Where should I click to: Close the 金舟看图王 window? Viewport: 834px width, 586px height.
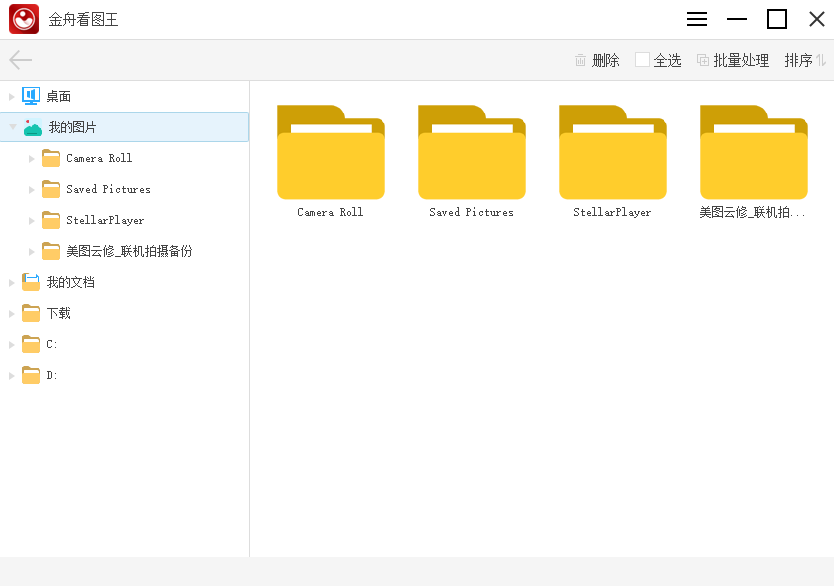tap(816, 19)
